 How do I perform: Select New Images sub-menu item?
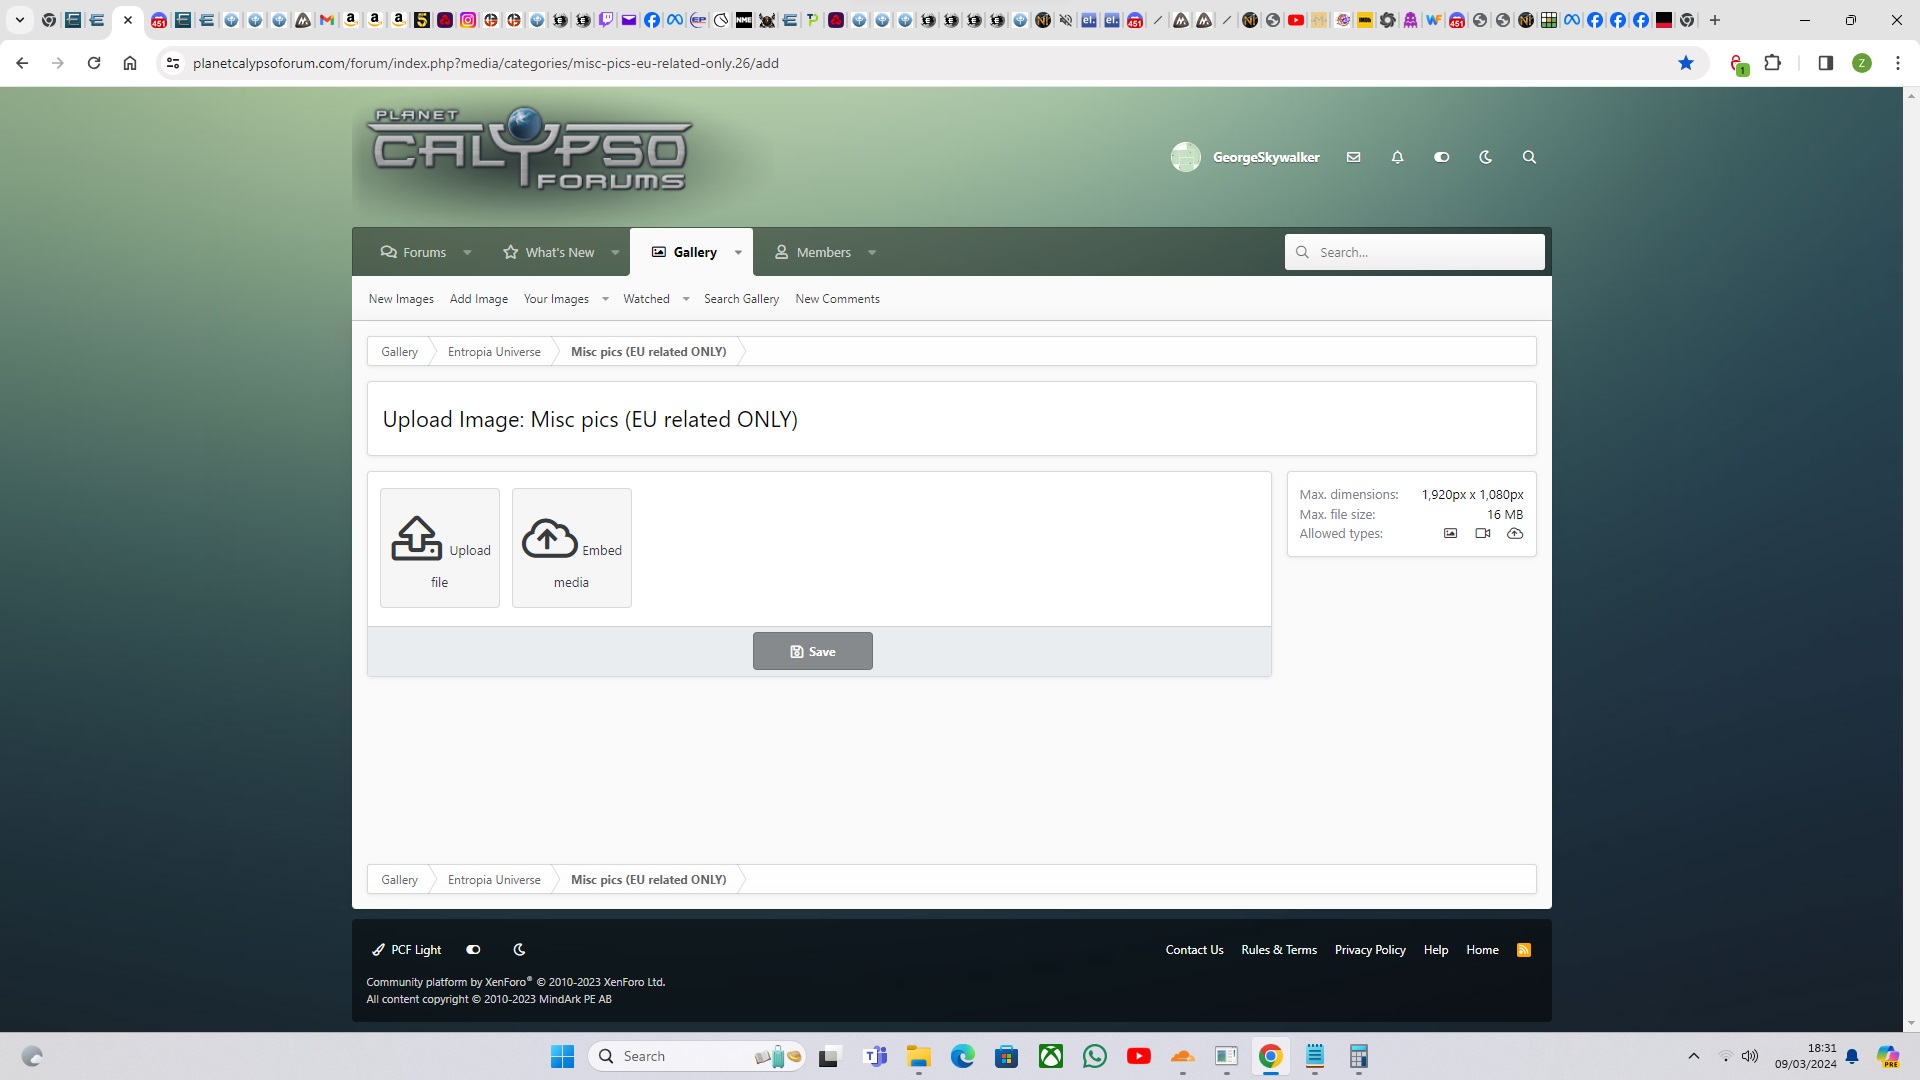click(401, 299)
